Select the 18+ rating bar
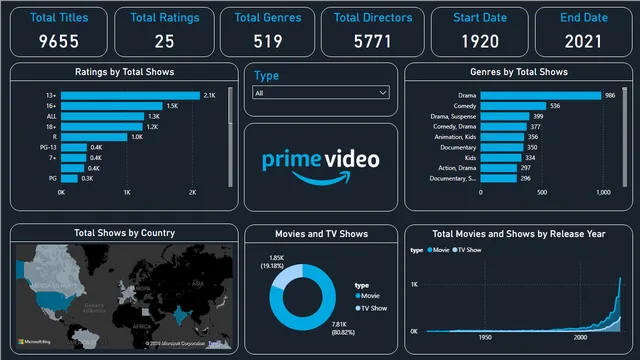This screenshot has width=640, height=360. pyautogui.click(x=102, y=127)
